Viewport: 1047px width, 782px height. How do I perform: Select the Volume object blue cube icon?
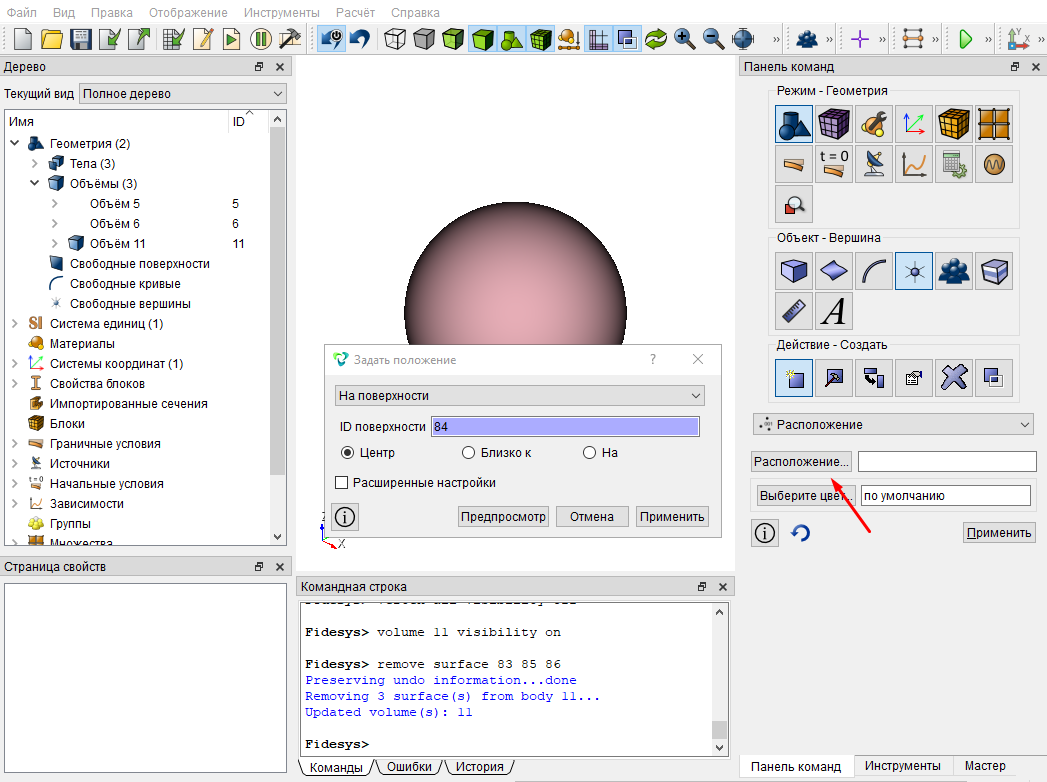click(x=794, y=270)
